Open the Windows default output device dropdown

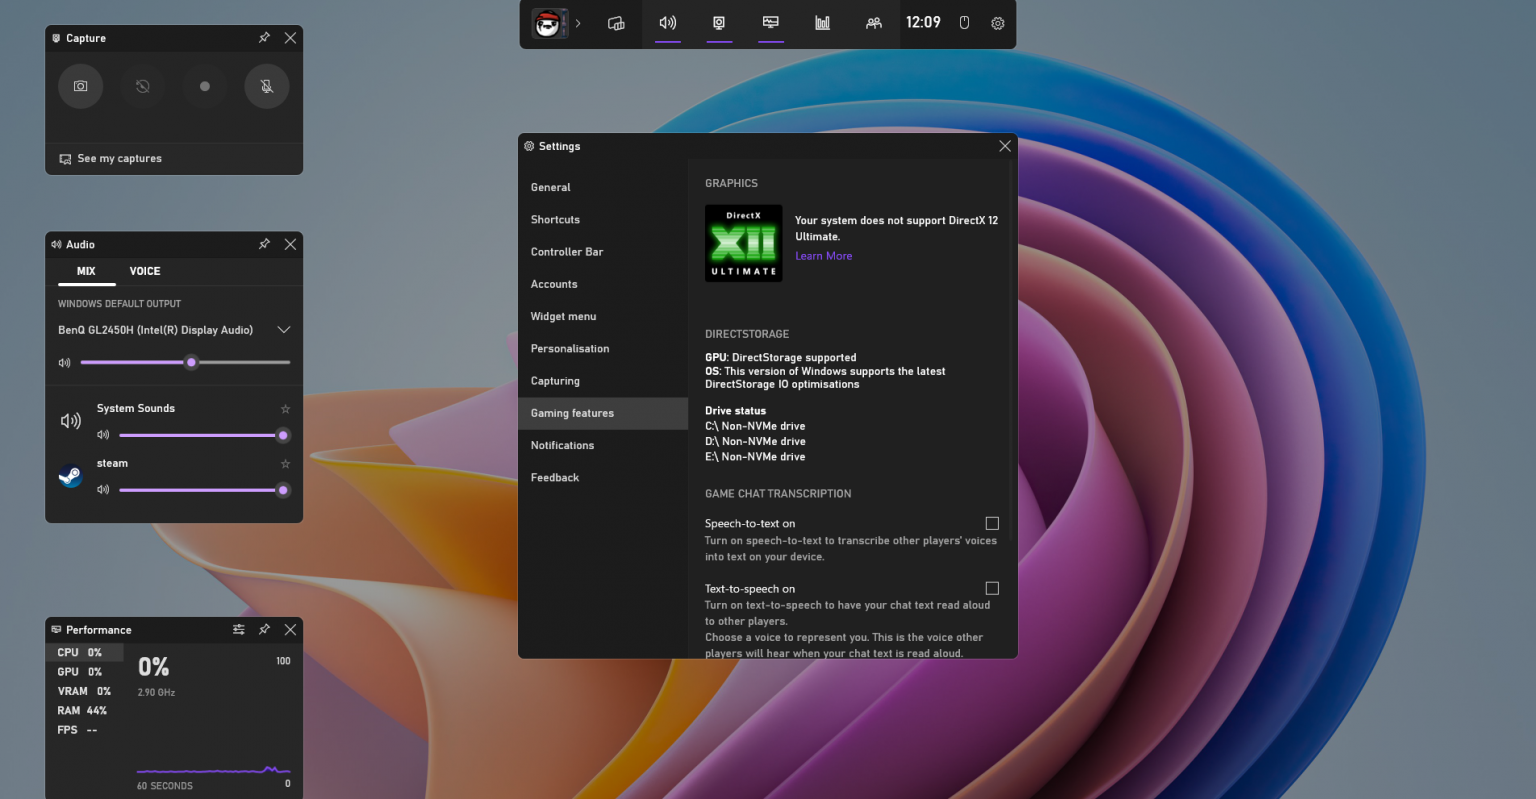tap(283, 329)
